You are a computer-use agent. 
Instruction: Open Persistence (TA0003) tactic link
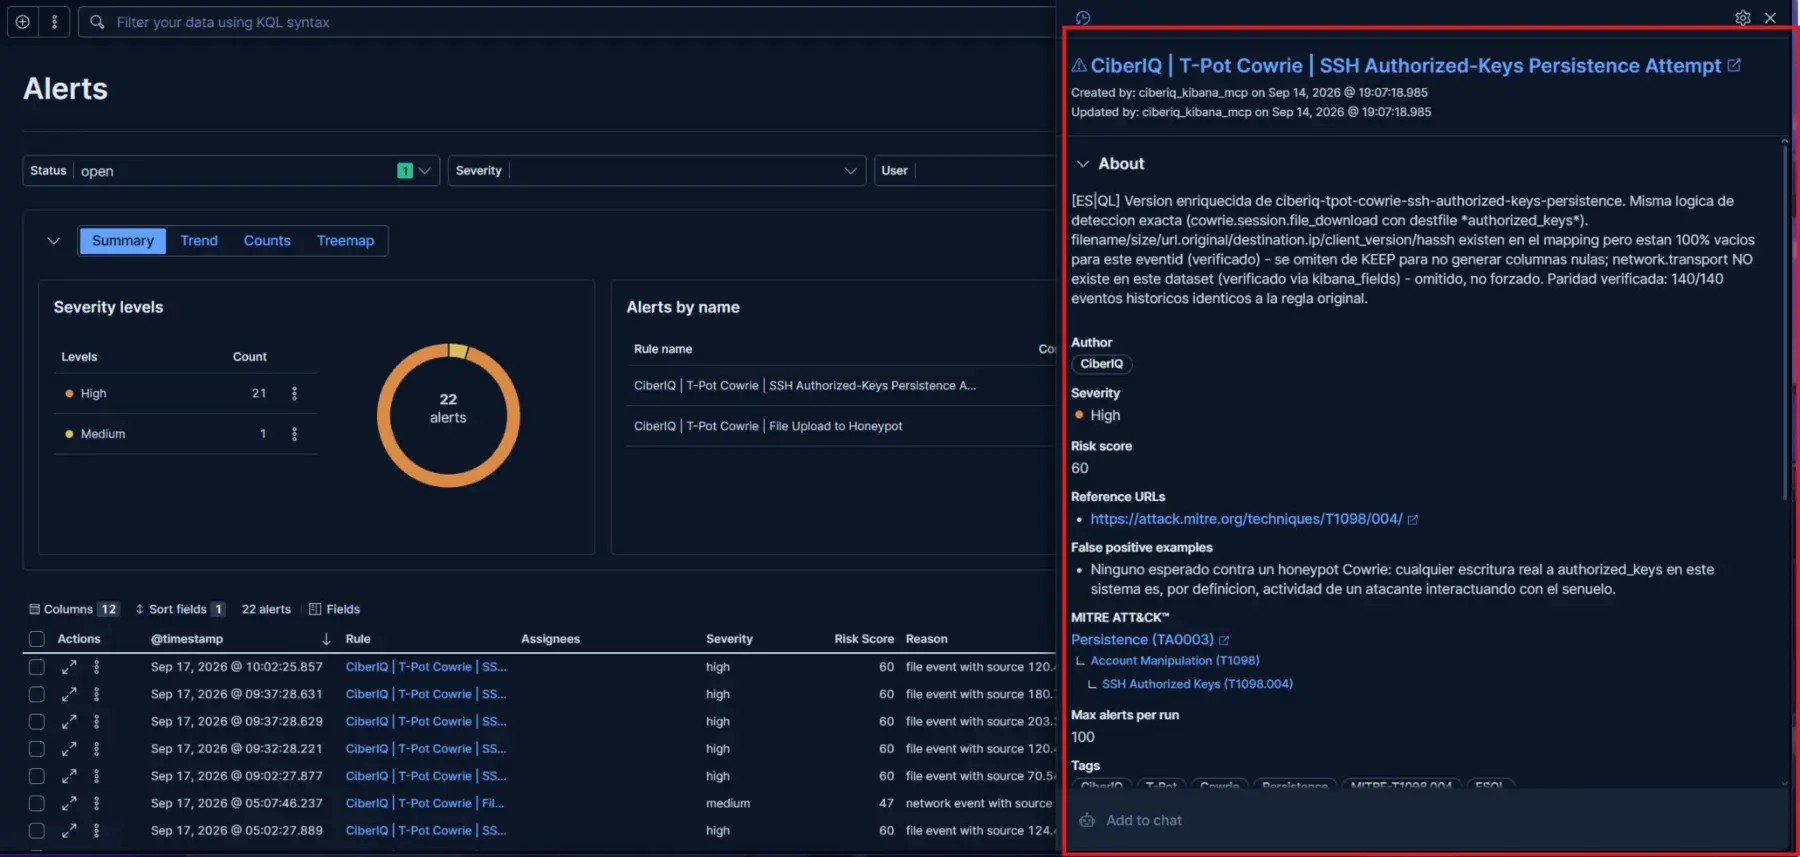pos(1142,640)
